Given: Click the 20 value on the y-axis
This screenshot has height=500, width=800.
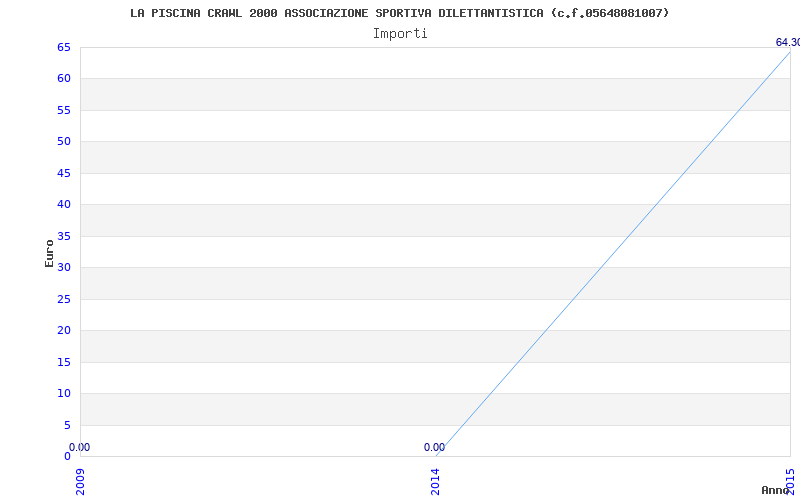Looking at the screenshot, I should pos(64,331).
